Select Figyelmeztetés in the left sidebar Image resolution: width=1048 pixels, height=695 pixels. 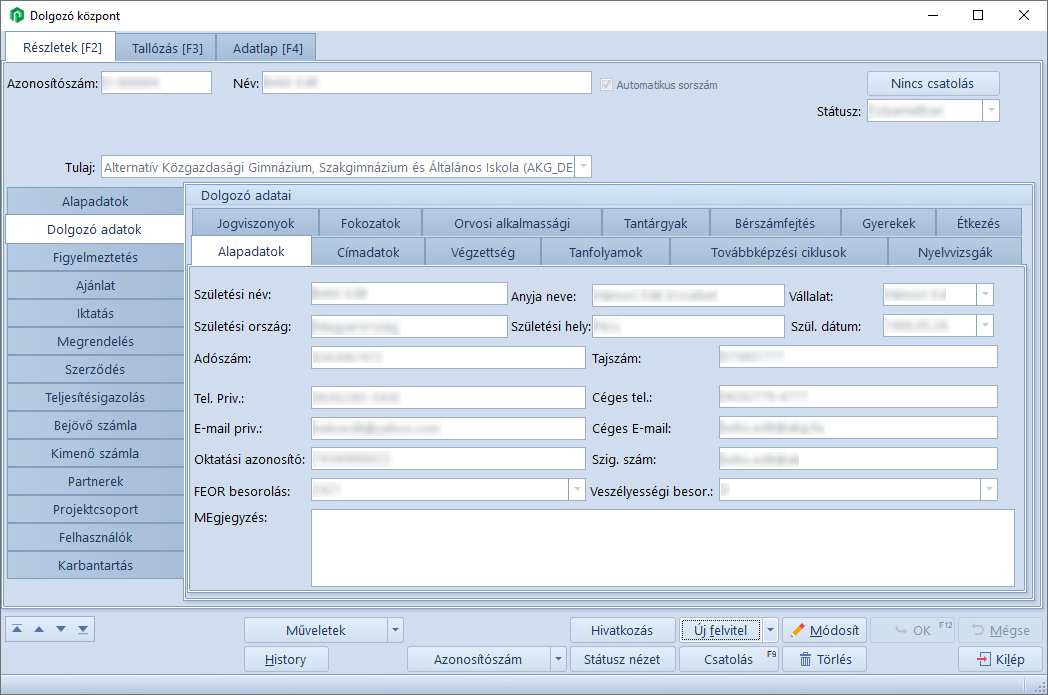(x=95, y=257)
